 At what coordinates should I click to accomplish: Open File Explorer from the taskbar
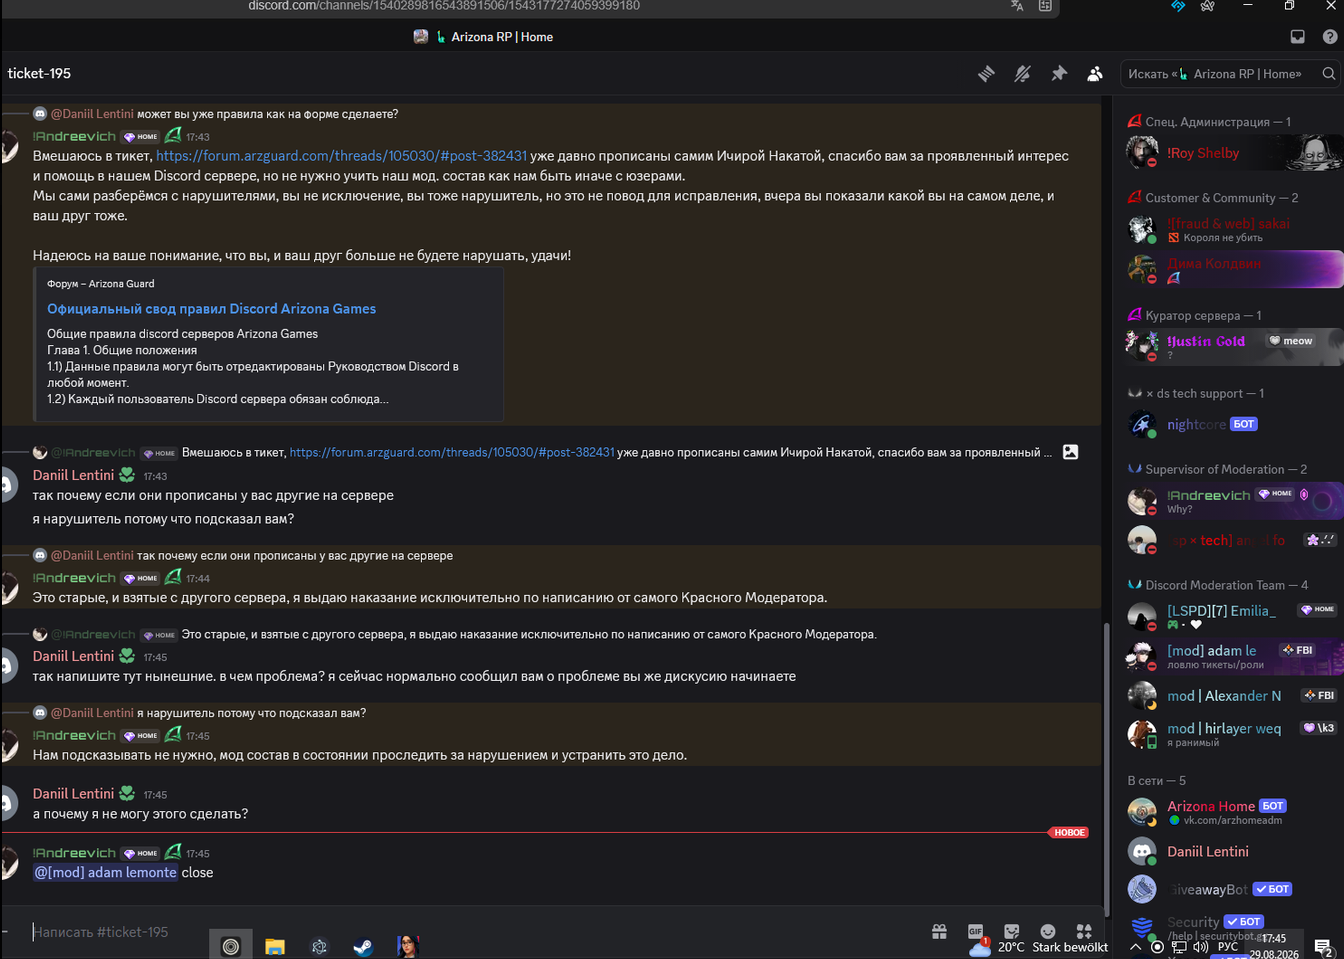tap(275, 946)
